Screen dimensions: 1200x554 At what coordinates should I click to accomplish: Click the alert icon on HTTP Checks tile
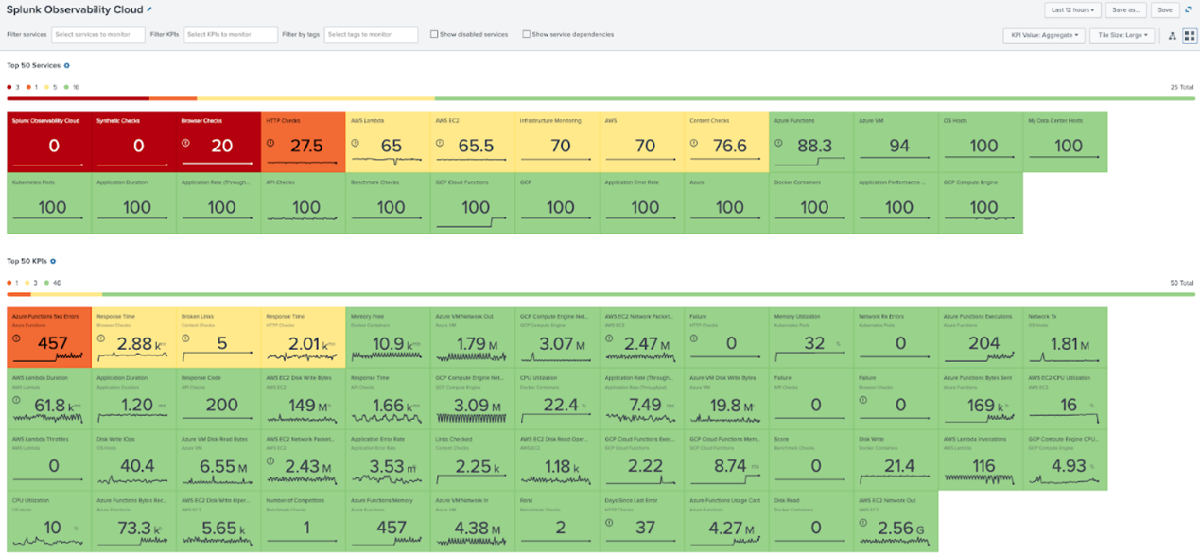coord(272,143)
